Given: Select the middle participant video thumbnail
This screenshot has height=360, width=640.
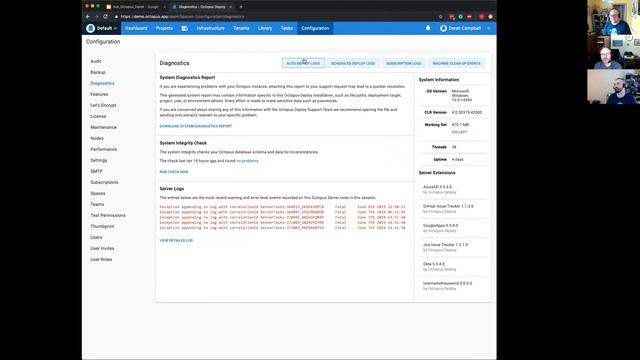Looking at the screenshot, I should [613, 52].
